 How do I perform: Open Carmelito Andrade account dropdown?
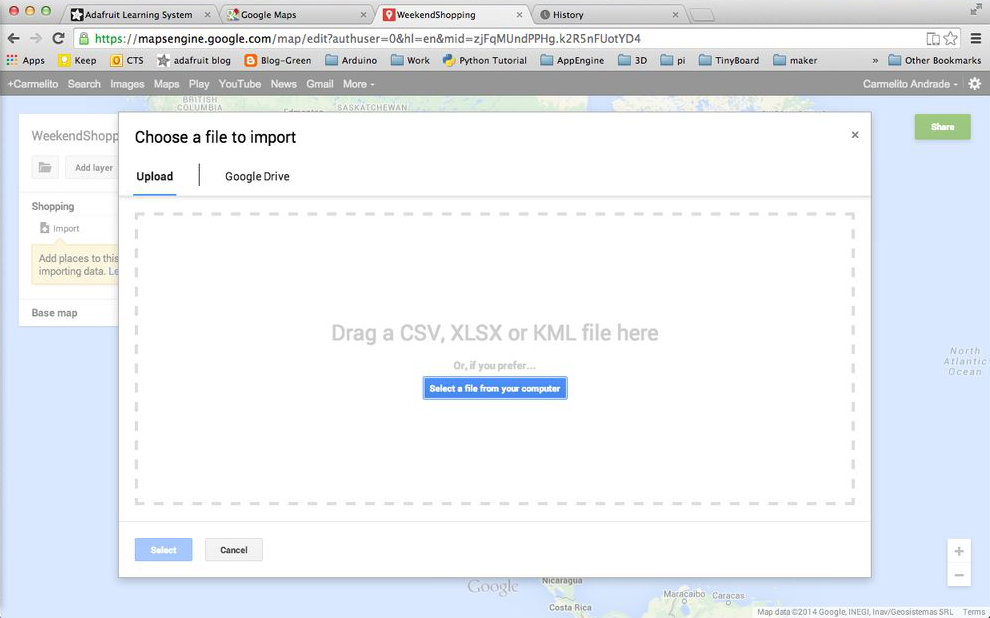[x=910, y=84]
